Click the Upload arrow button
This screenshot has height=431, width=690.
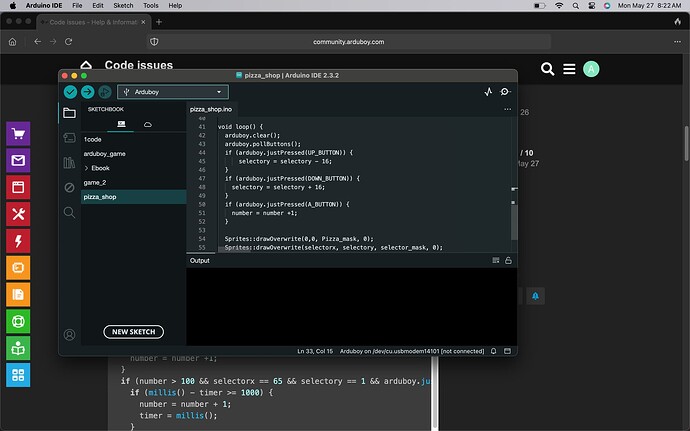[x=87, y=91]
